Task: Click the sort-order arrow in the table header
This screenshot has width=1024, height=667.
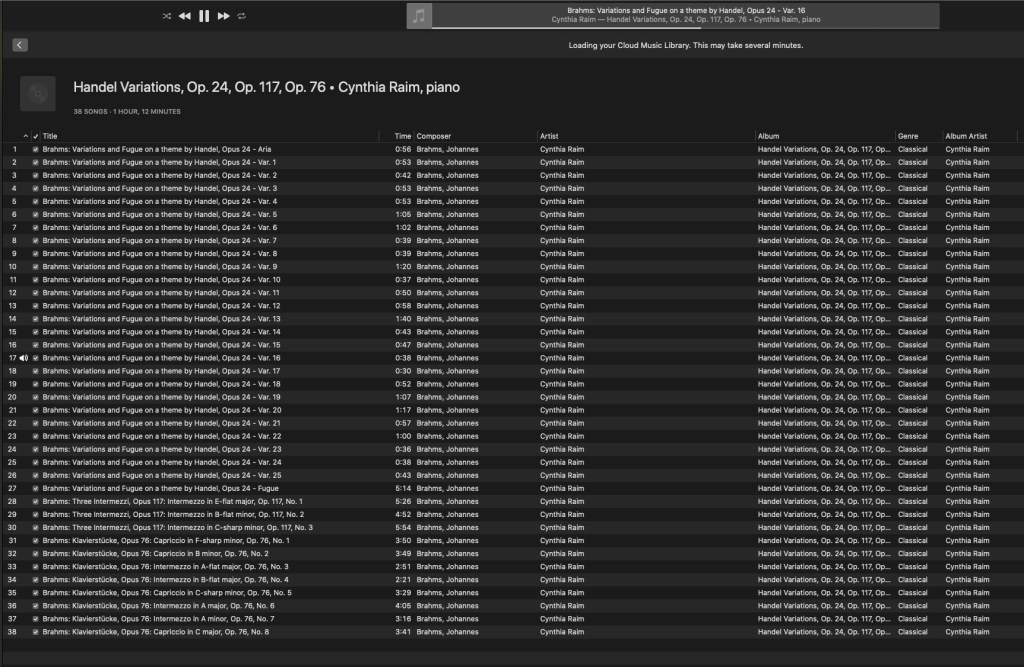Action: (26, 136)
